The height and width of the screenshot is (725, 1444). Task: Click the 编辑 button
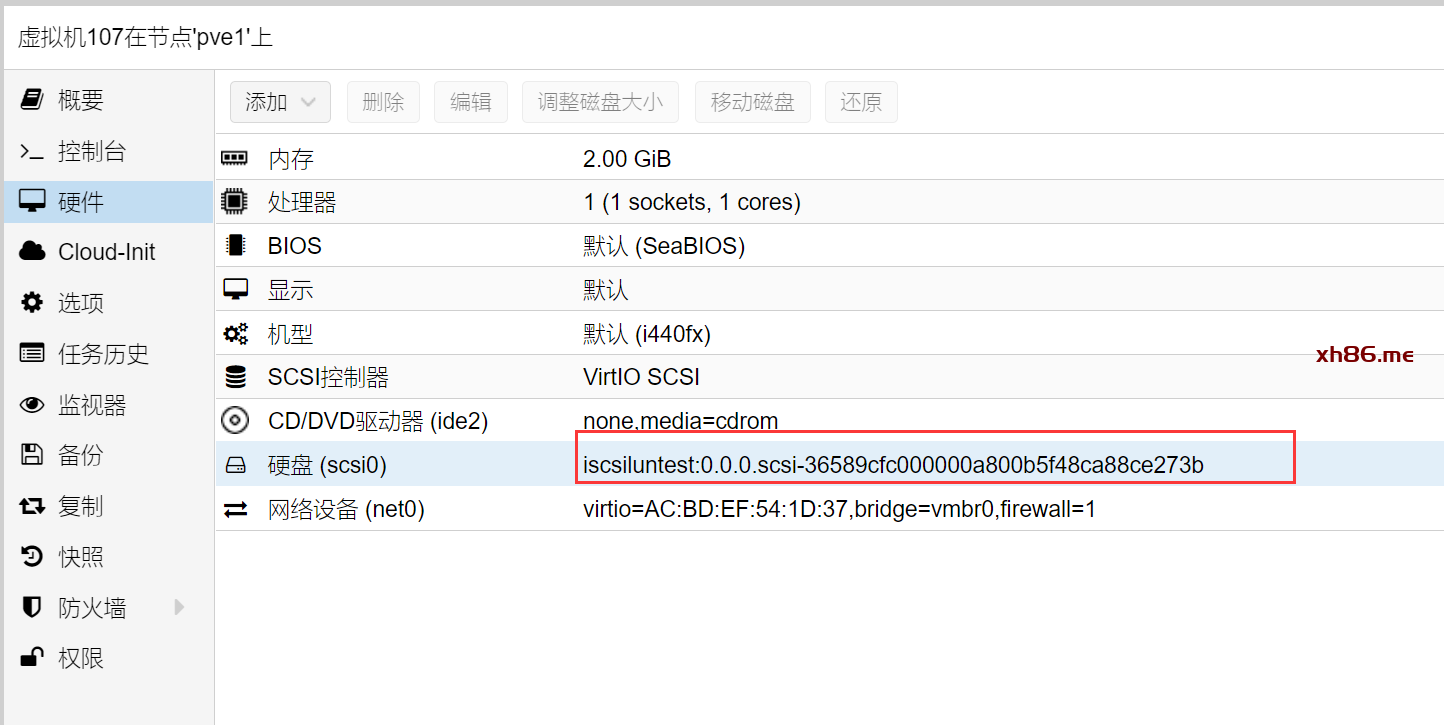pyautogui.click(x=470, y=102)
